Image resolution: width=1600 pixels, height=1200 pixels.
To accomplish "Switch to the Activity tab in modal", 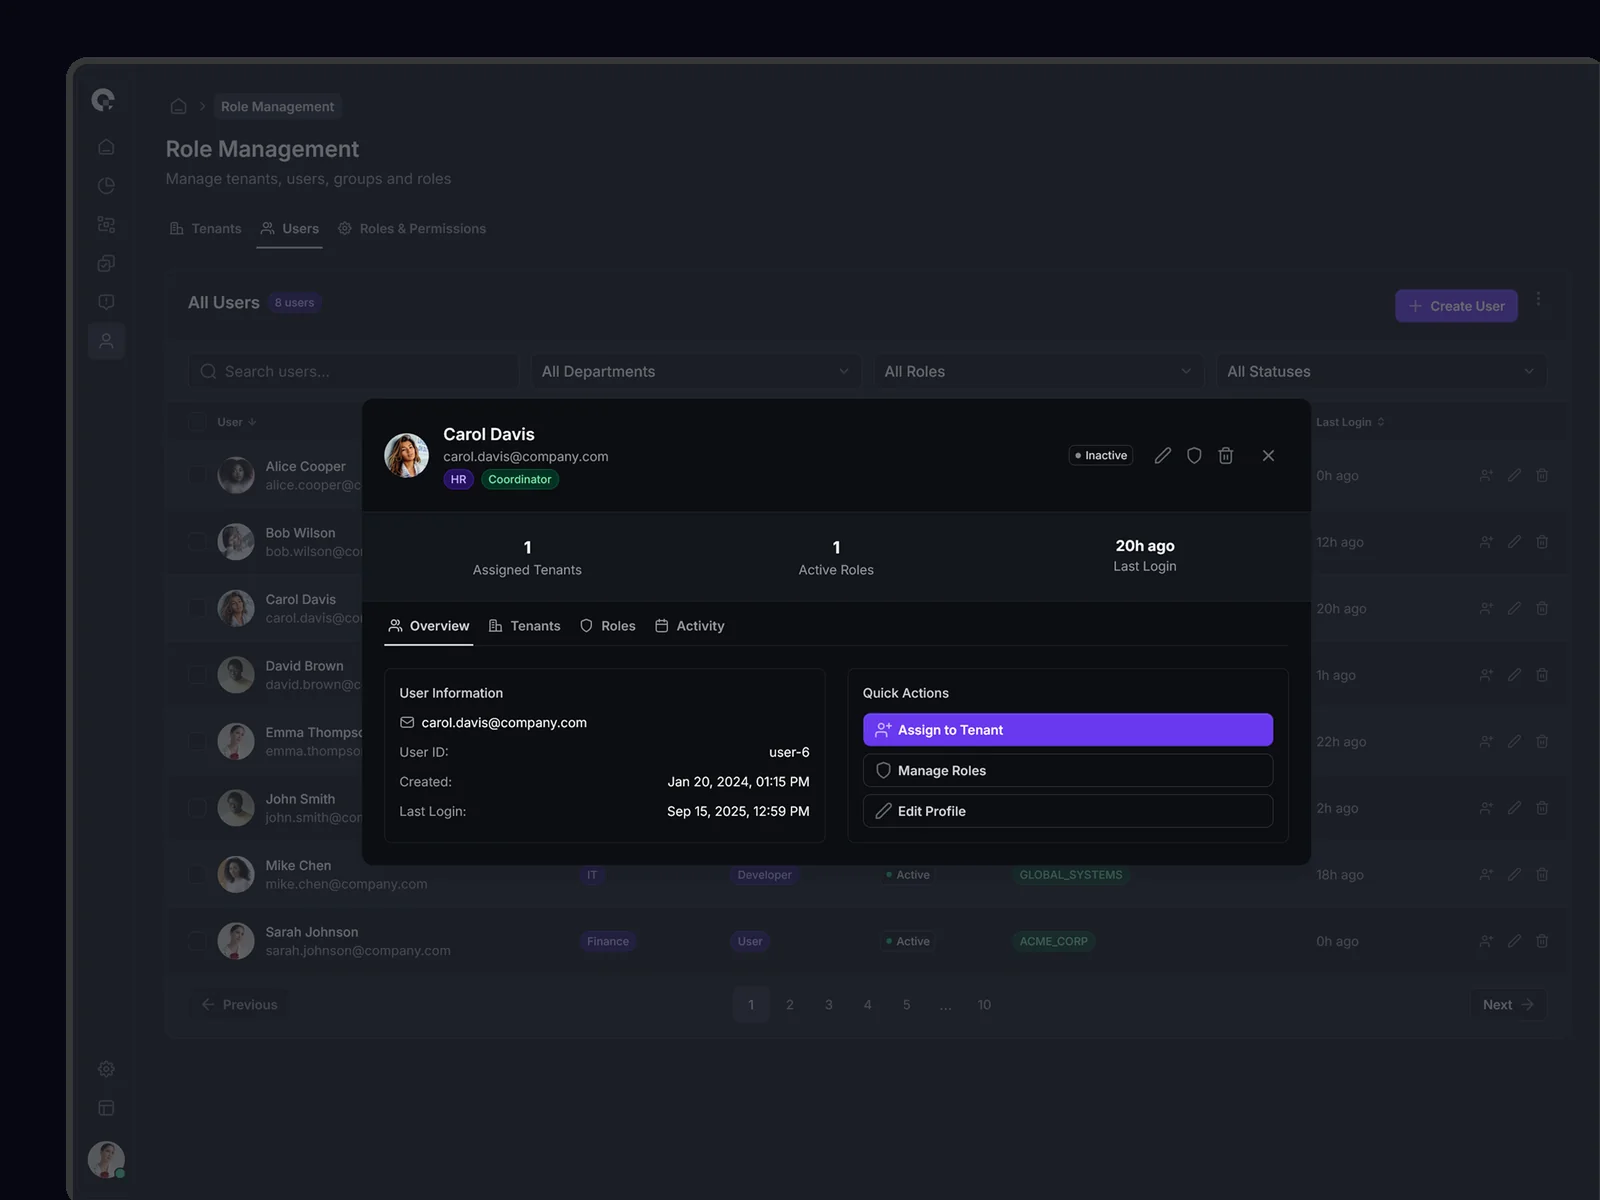I will (690, 626).
